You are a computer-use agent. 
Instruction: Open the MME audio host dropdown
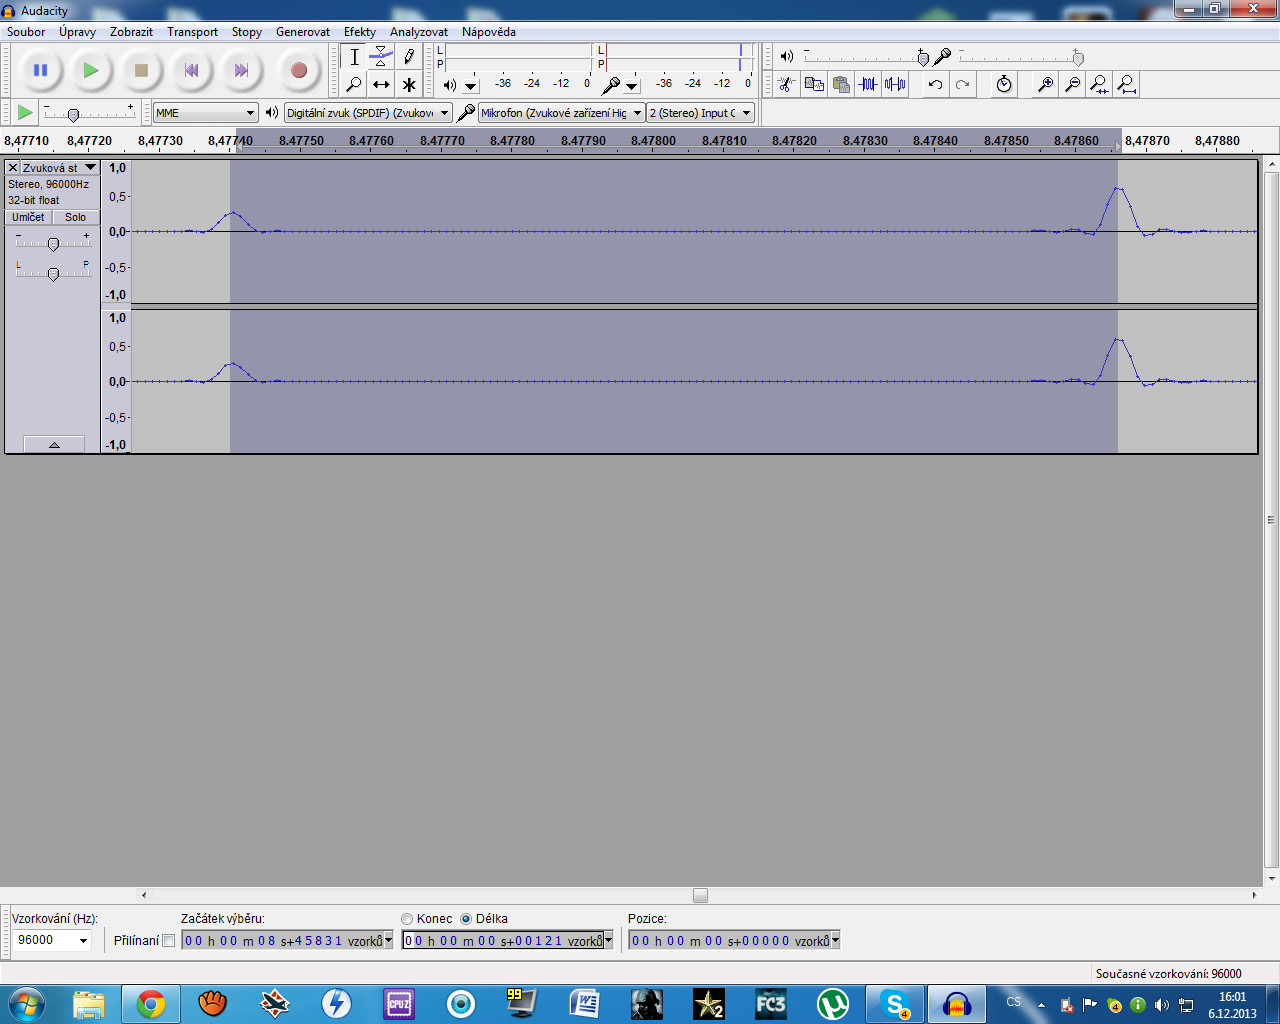coord(205,113)
